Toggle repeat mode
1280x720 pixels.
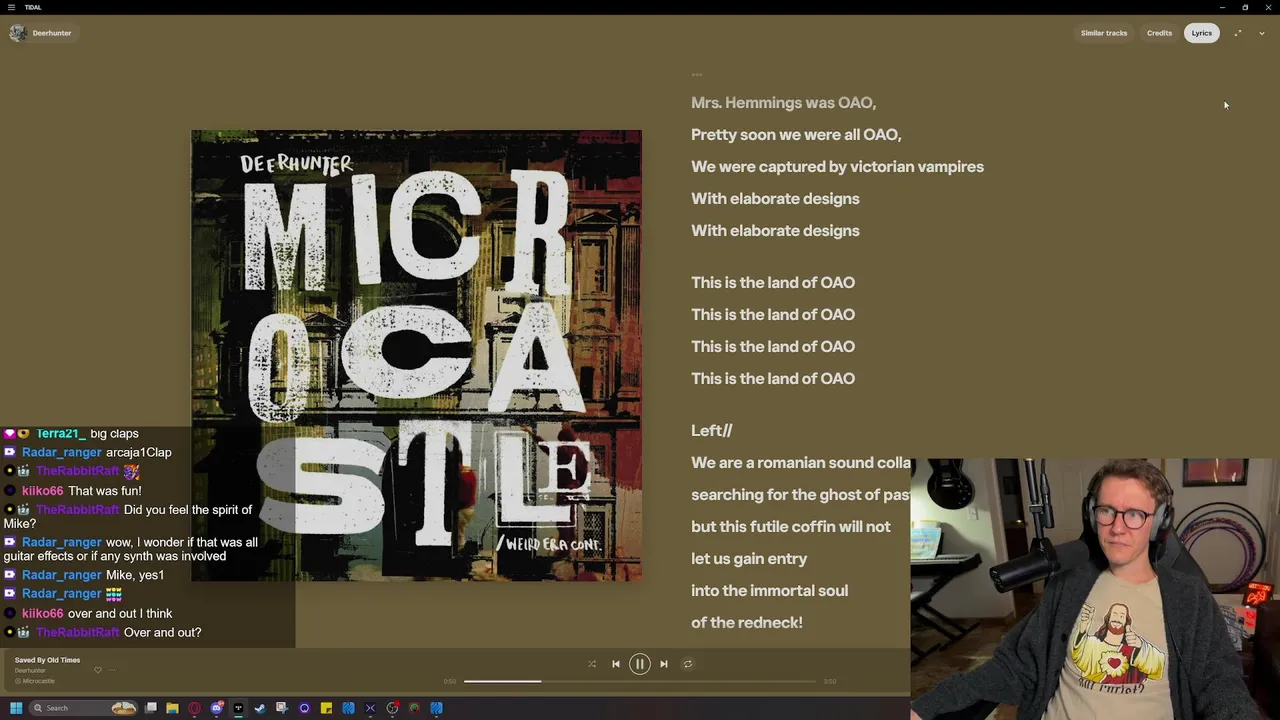tap(688, 664)
